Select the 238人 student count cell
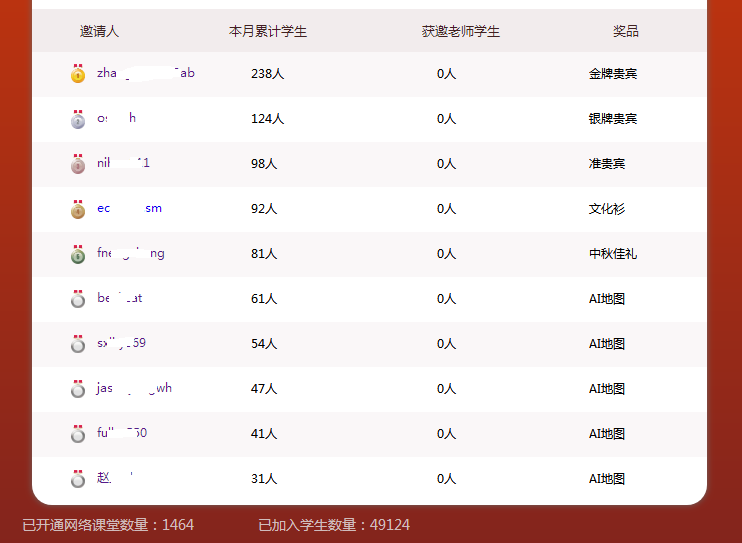 point(267,74)
